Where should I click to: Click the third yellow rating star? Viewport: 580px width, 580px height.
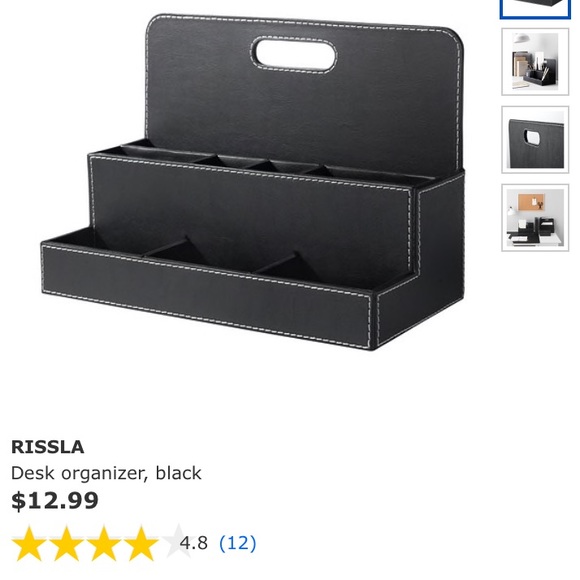pos(104,543)
